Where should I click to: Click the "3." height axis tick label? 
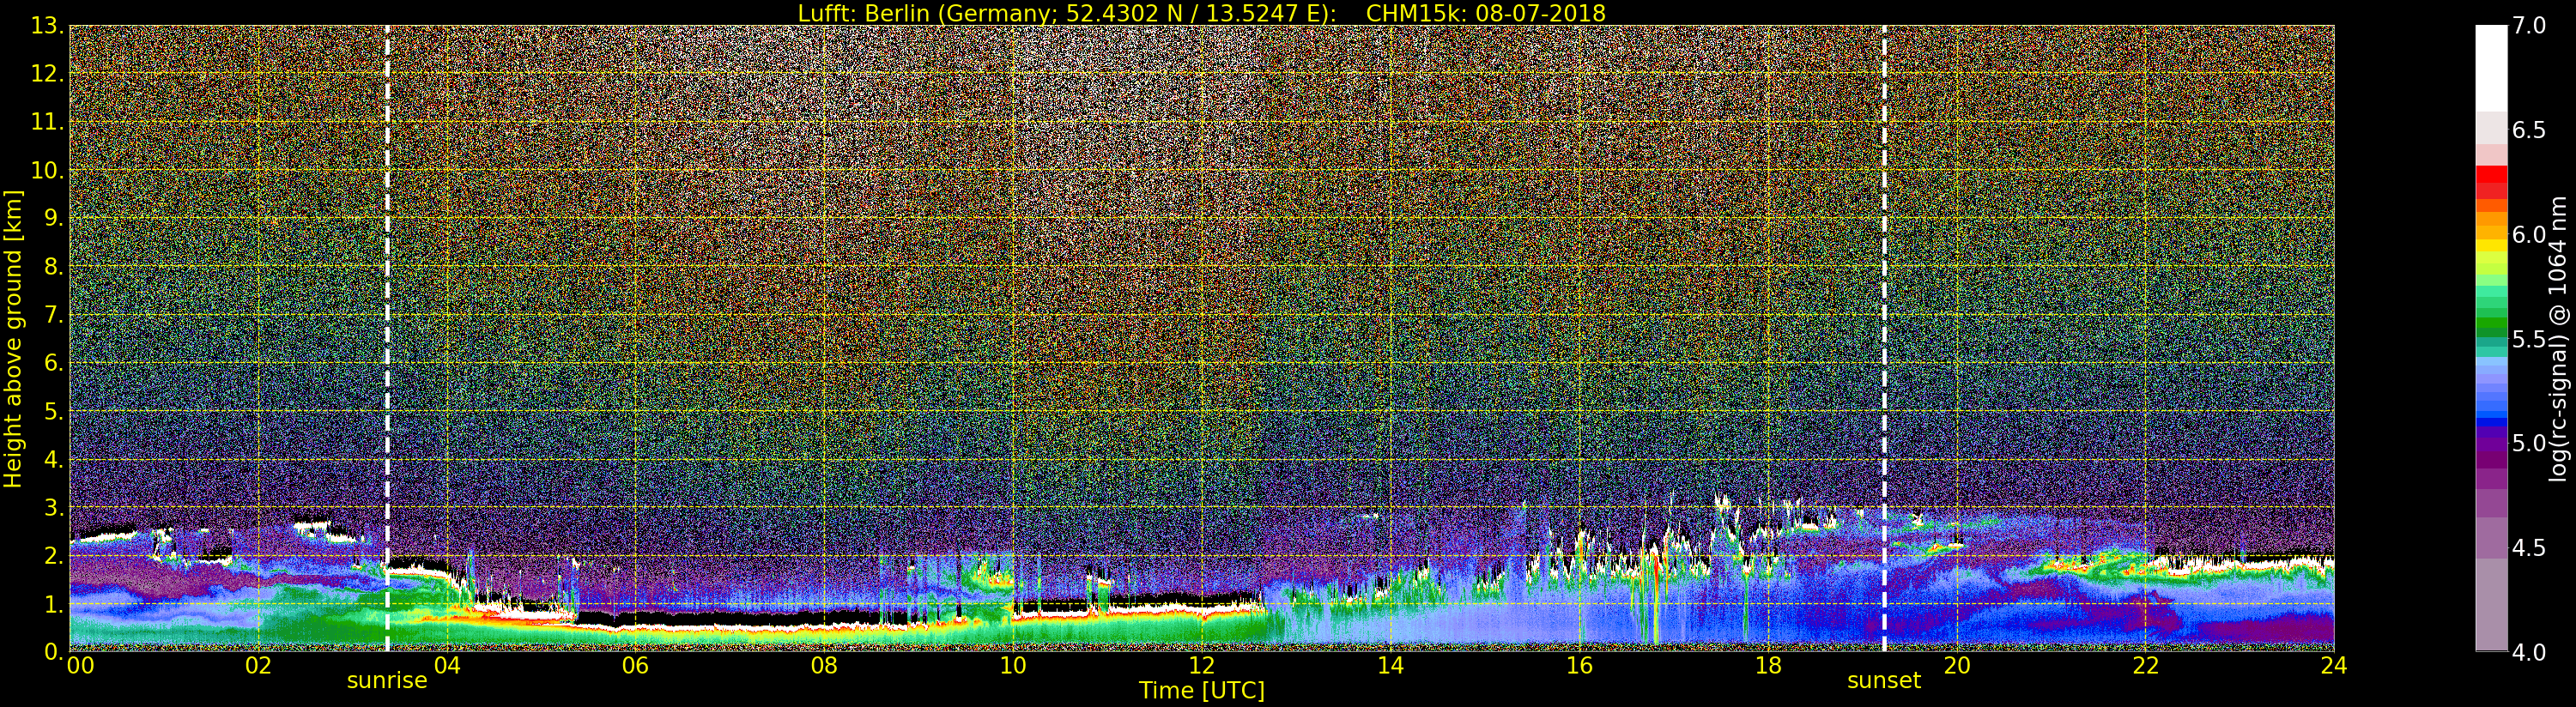pyautogui.click(x=53, y=507)
